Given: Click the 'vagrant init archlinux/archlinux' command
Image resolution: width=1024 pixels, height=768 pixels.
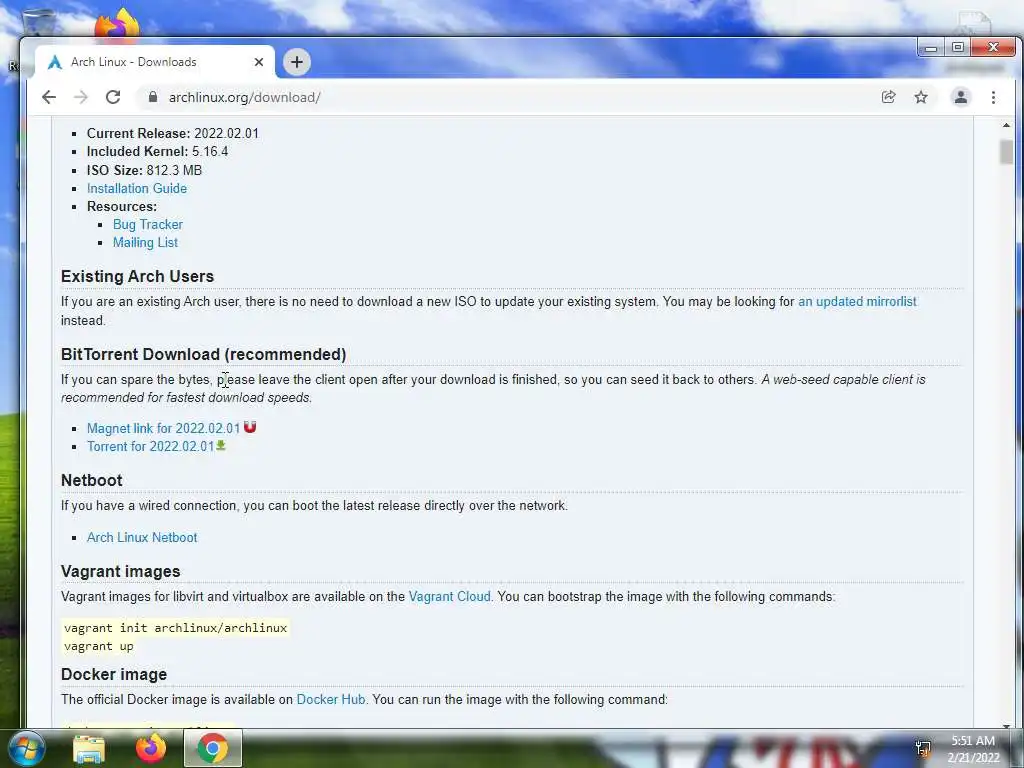Looking at the screenshot, I should pyautogui.click(x=175, y=628).
